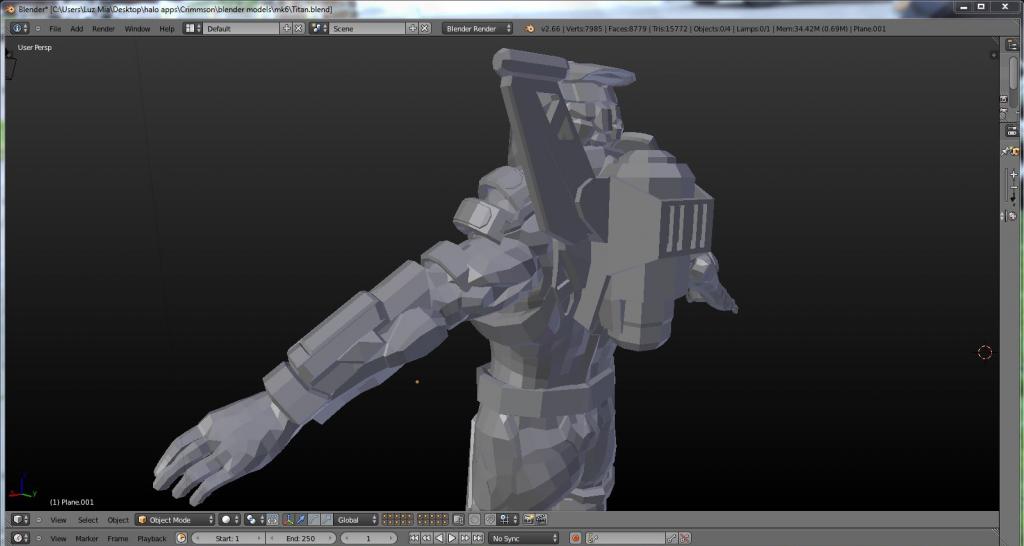Screen dimensions: 1024x546
Task: Play the animation in reverse
Action: [439, 538]
